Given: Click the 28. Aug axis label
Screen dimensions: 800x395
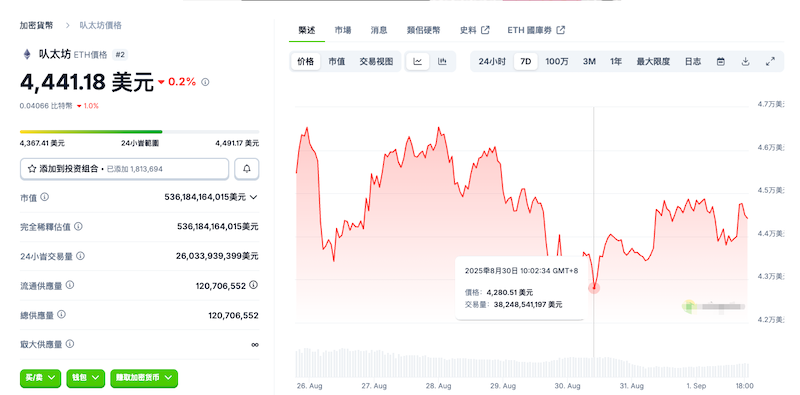Looking at the screenshot, I should (439, 385).
